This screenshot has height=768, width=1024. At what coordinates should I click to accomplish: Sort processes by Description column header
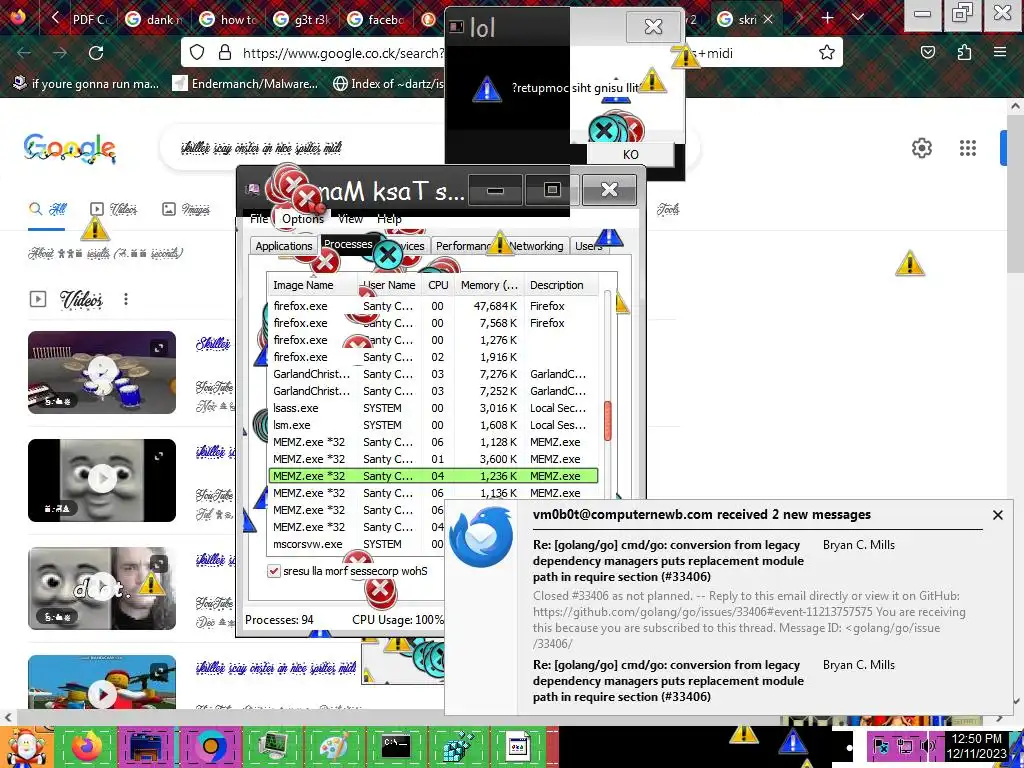tap(561, 285)
